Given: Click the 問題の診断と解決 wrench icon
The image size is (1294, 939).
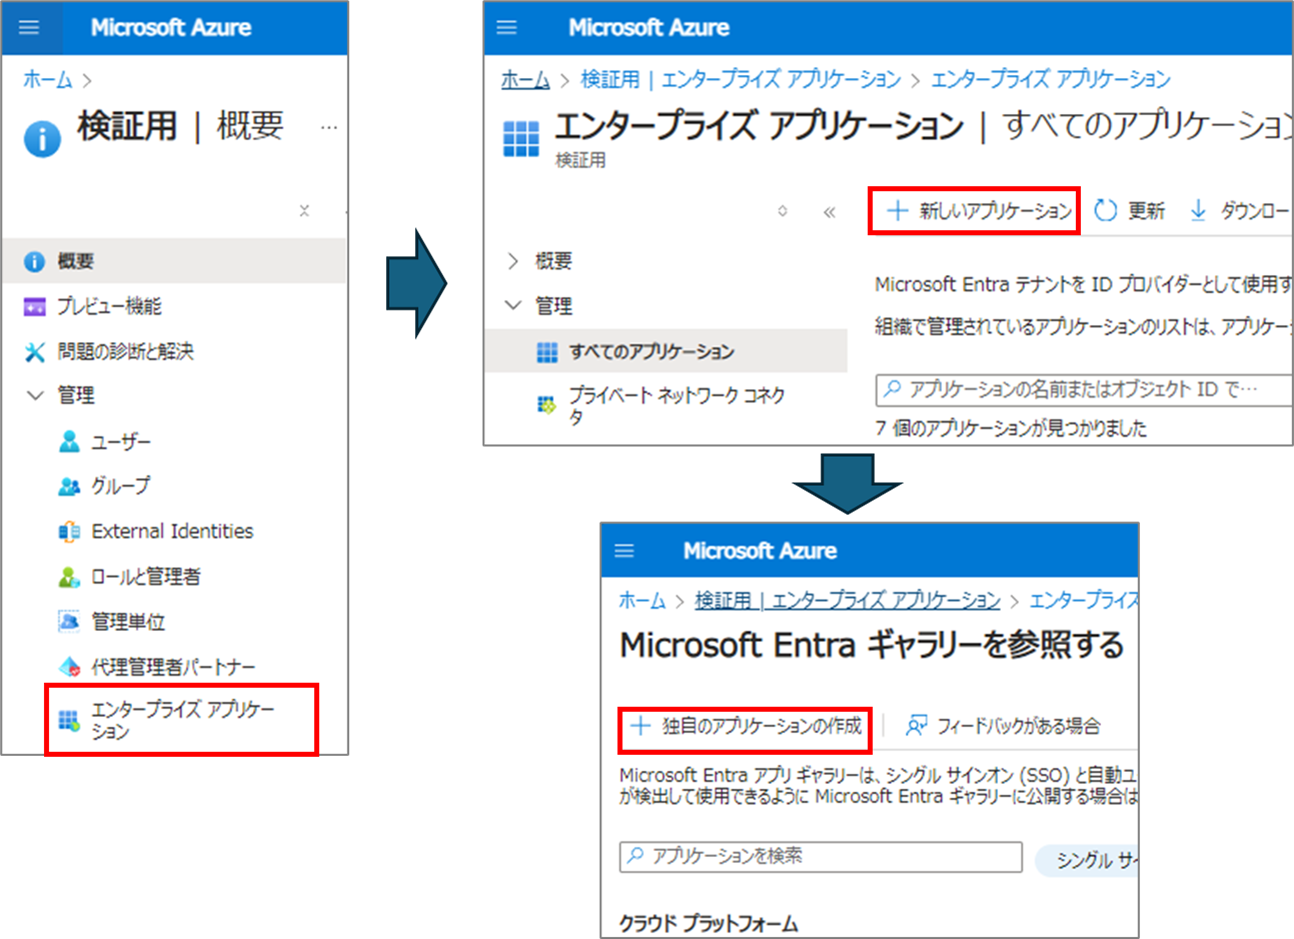Looking at the screenshot, I should 35,351.
